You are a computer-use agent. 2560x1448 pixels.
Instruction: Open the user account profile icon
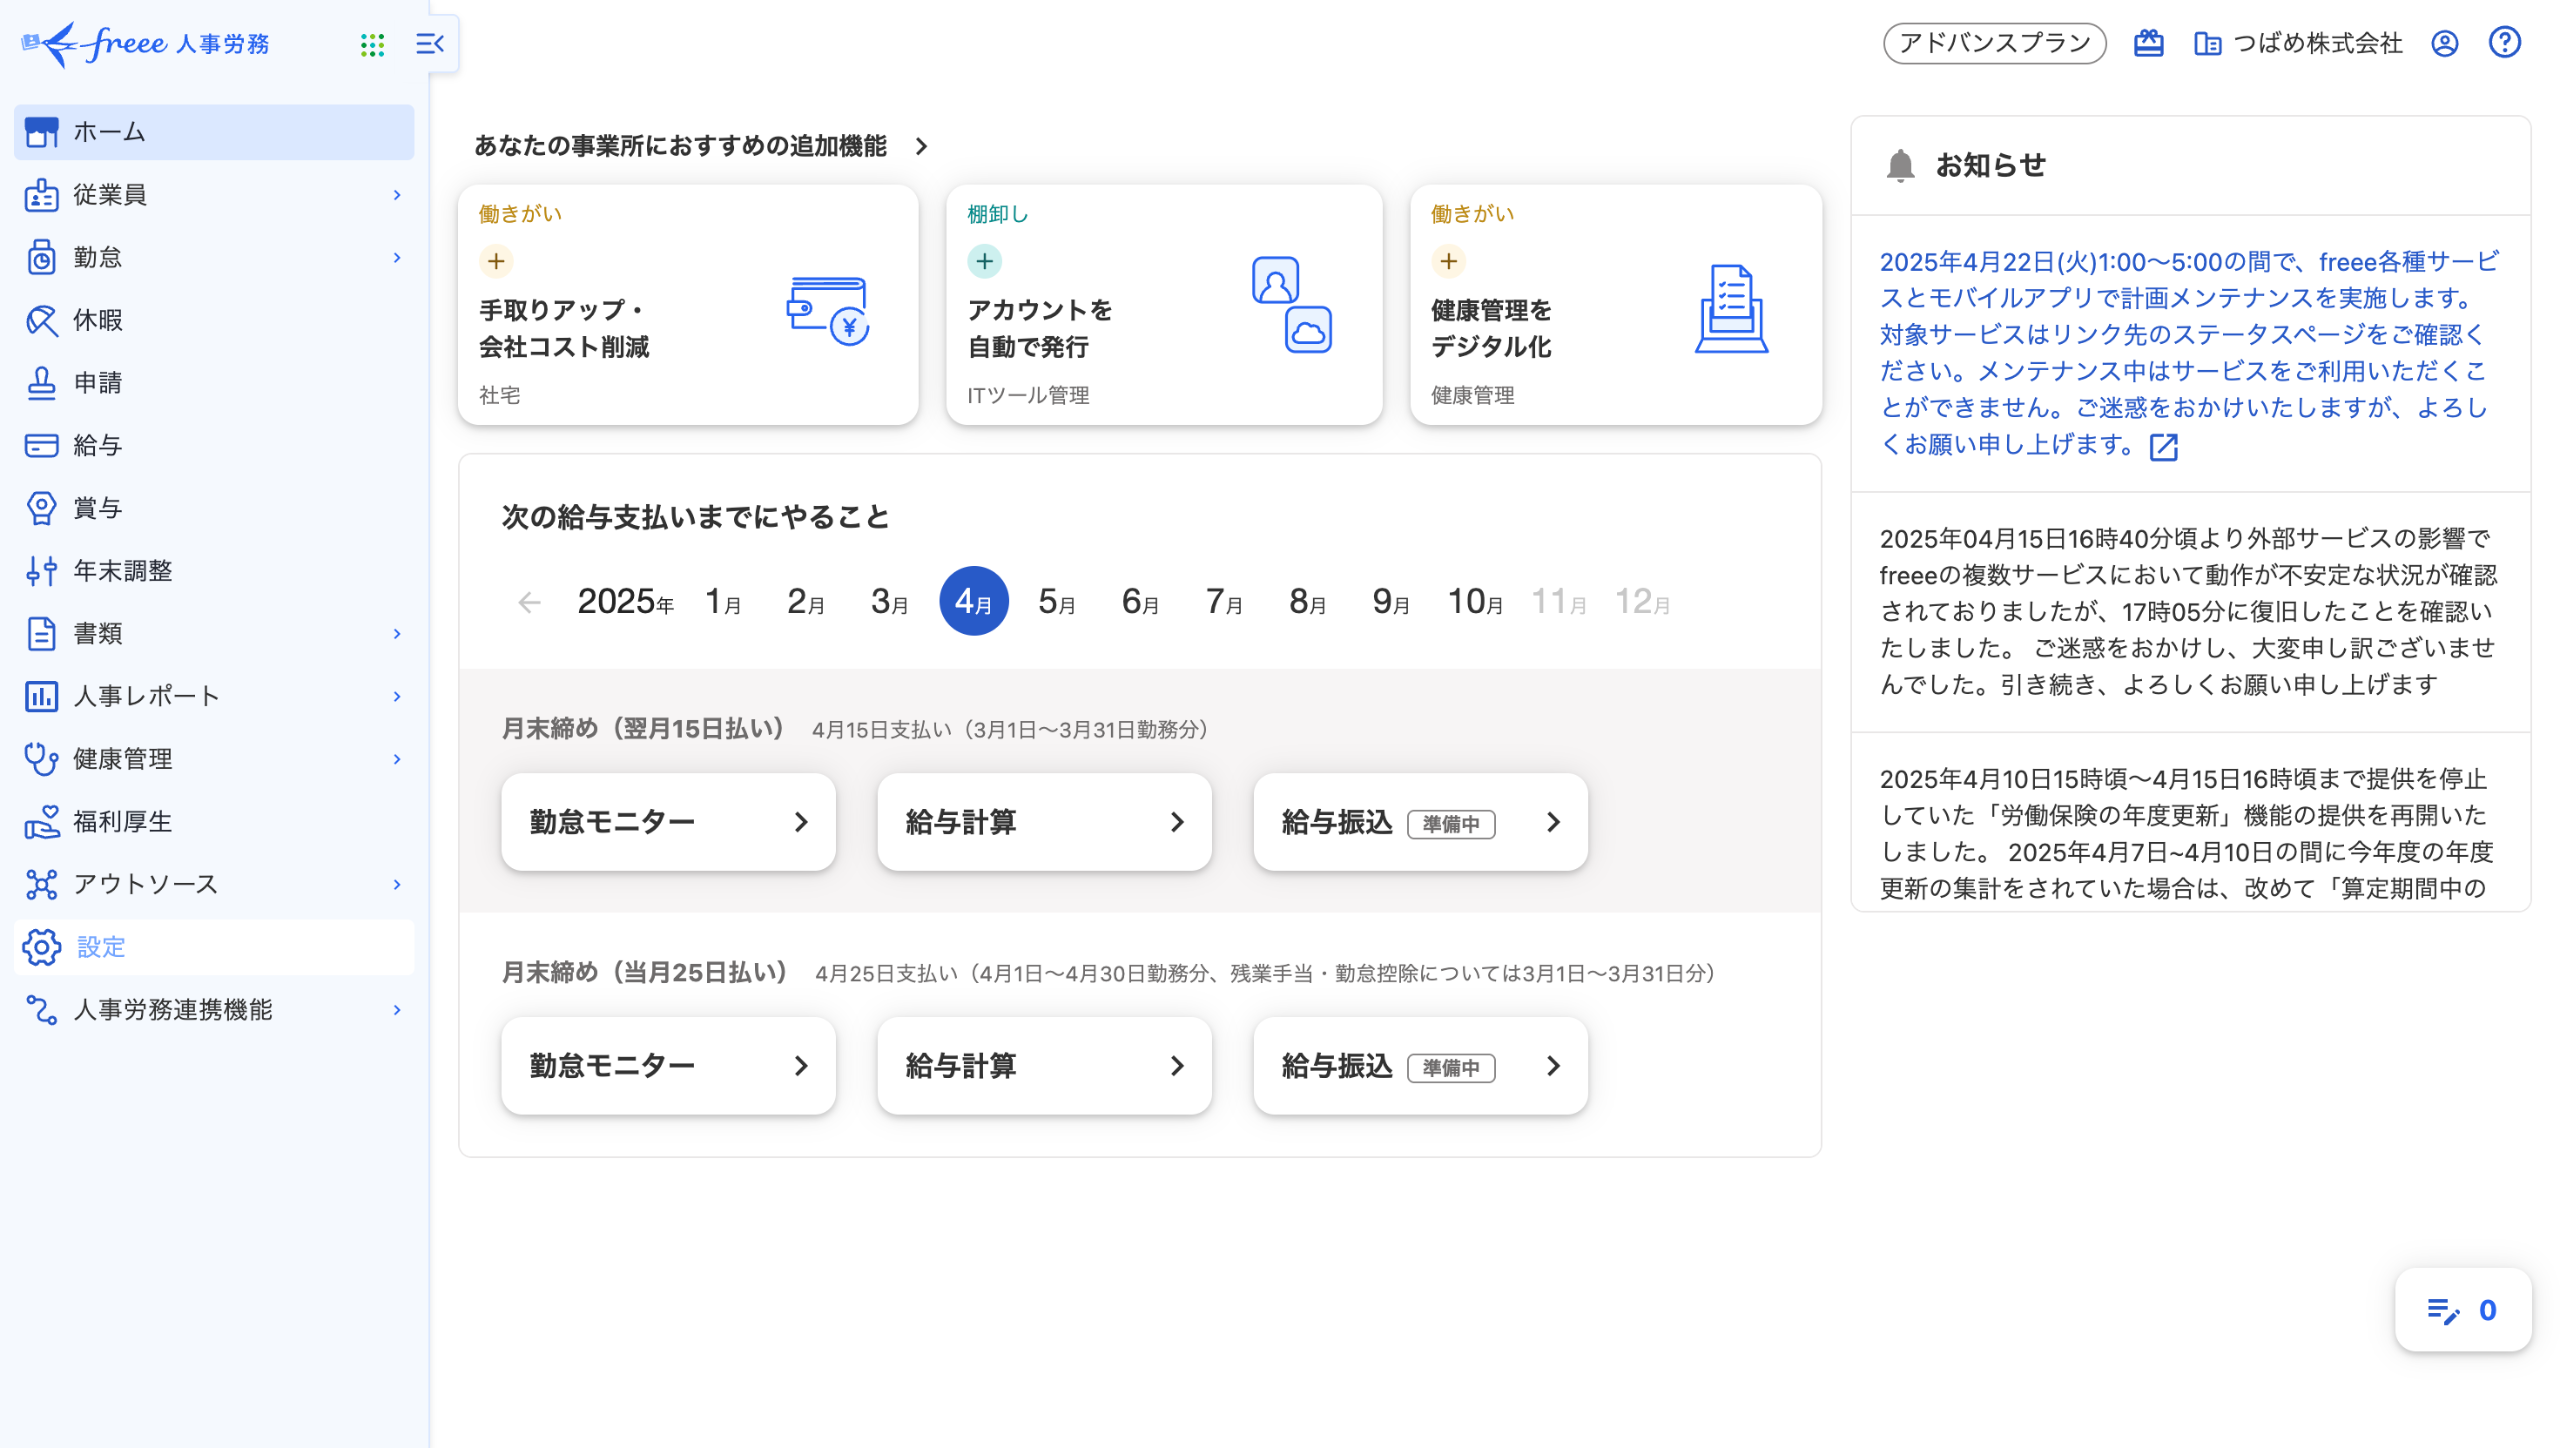click(x=2444, y=43)
